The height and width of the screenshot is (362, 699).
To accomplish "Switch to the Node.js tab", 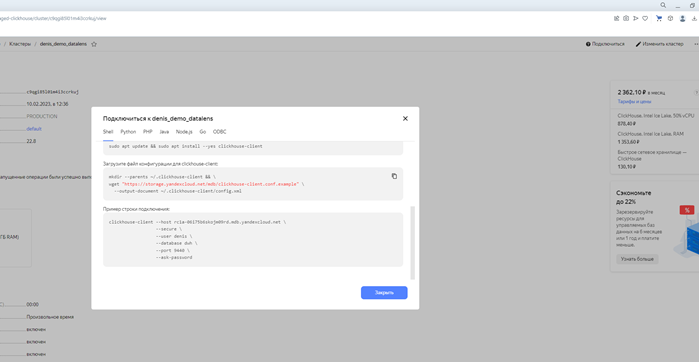I will tap(184, 132).
